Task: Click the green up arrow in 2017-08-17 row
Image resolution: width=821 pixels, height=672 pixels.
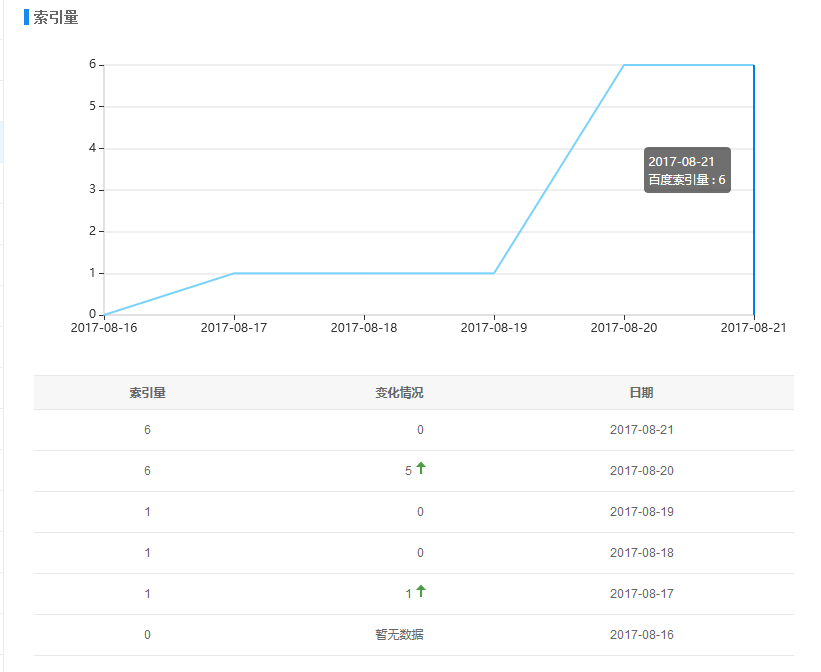Action: pos(421,591)
